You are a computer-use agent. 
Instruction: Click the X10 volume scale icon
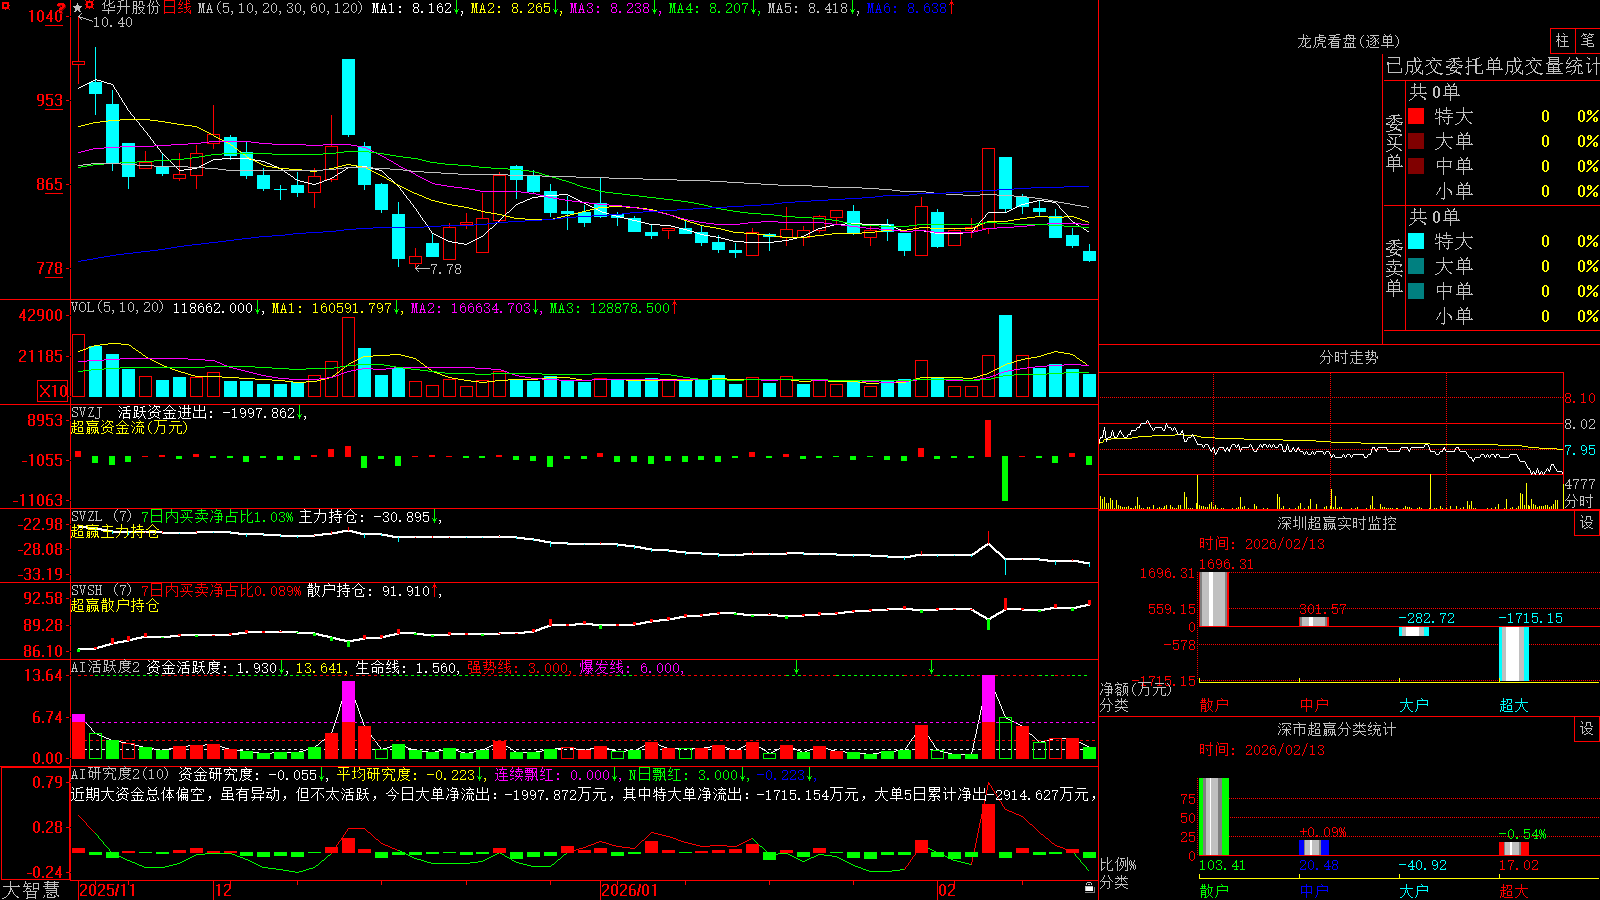53,391
